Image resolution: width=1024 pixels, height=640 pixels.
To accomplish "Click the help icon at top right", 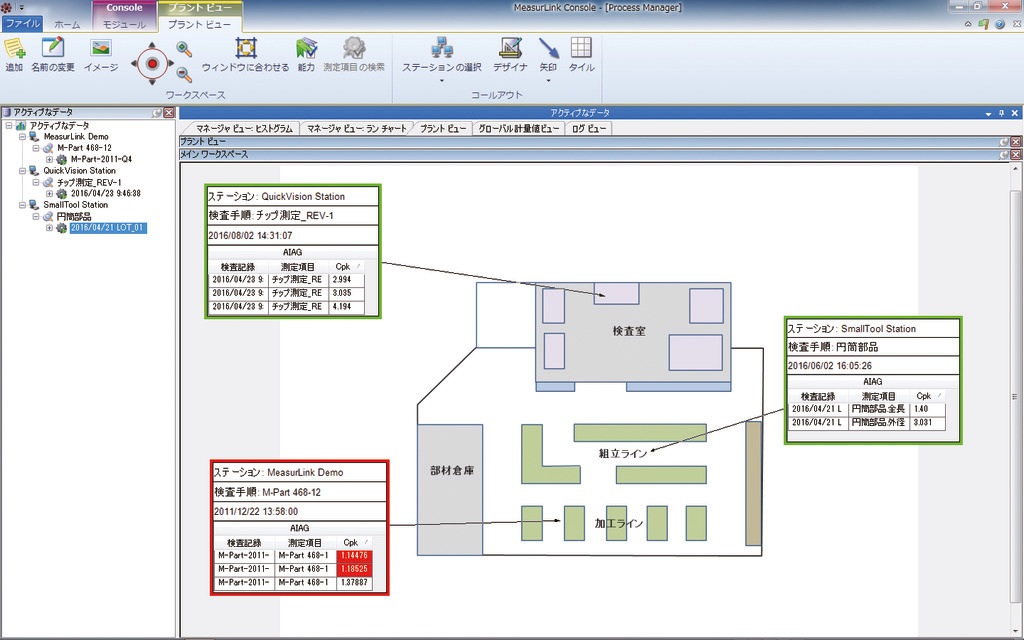I will [1000, 24].
